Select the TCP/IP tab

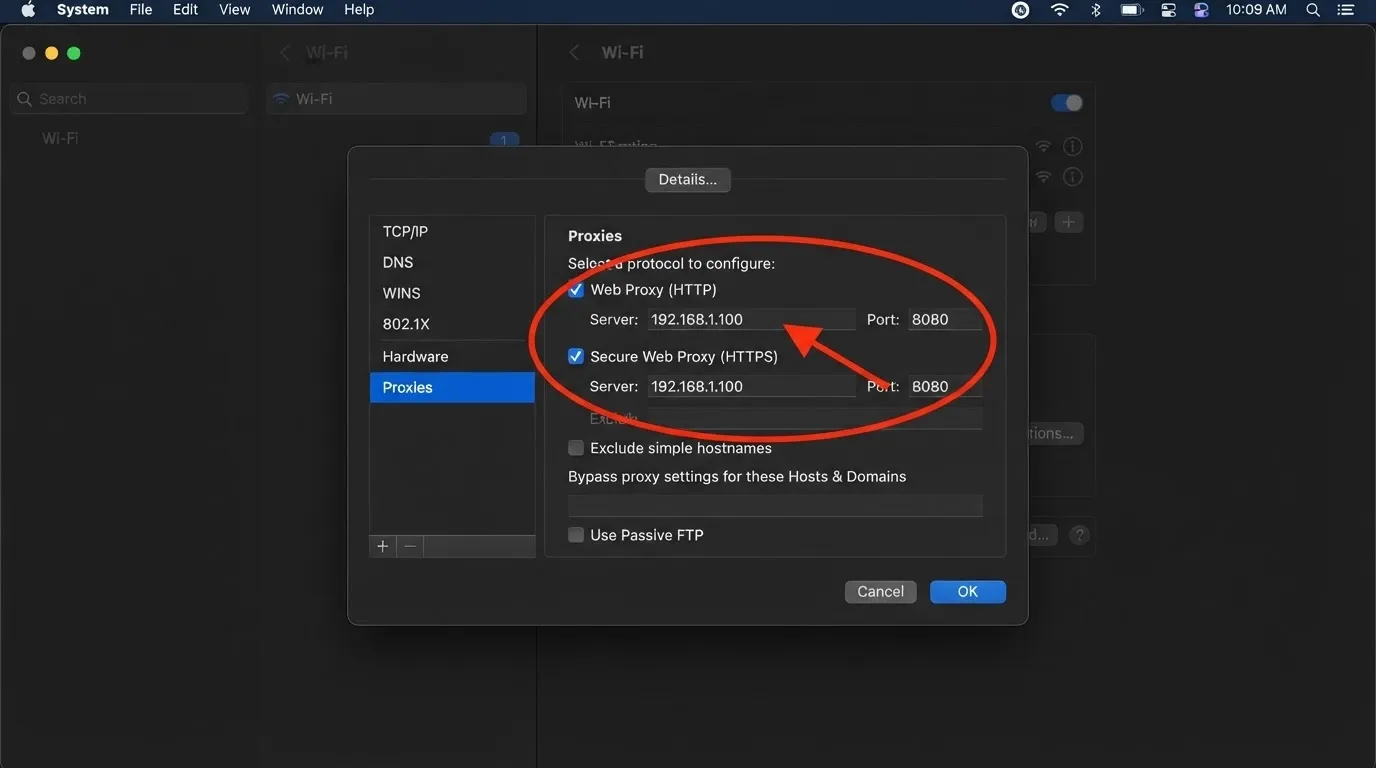[x=452, y=231]
